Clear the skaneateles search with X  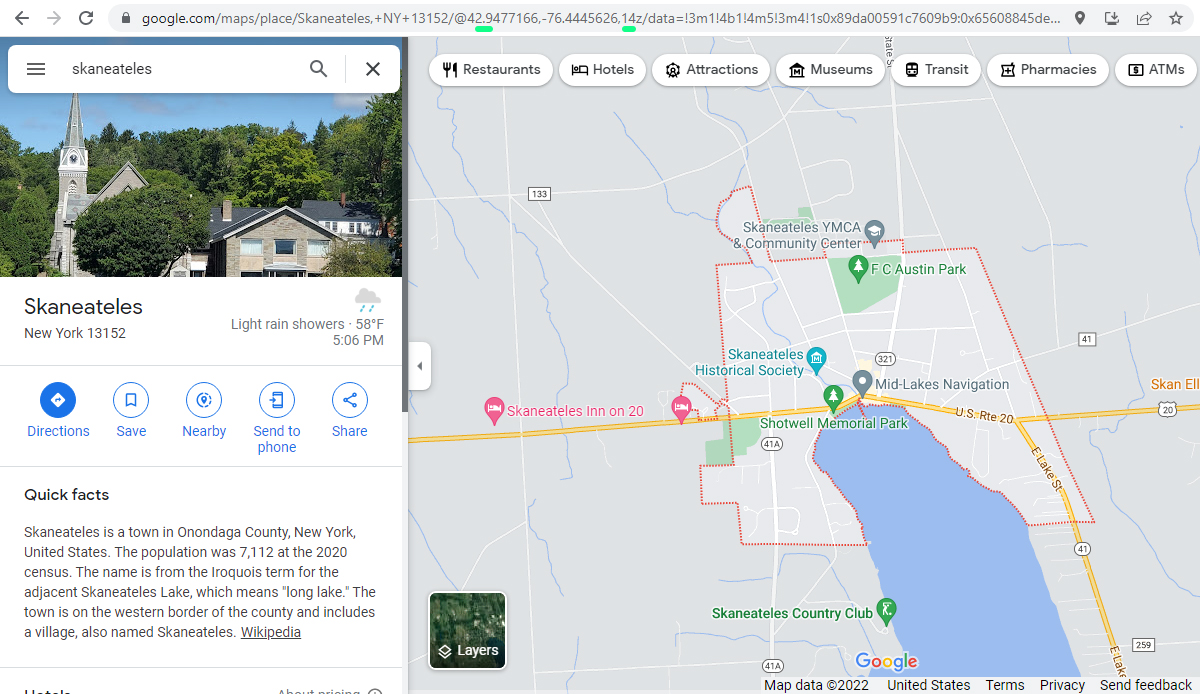(x=373, y=69)
